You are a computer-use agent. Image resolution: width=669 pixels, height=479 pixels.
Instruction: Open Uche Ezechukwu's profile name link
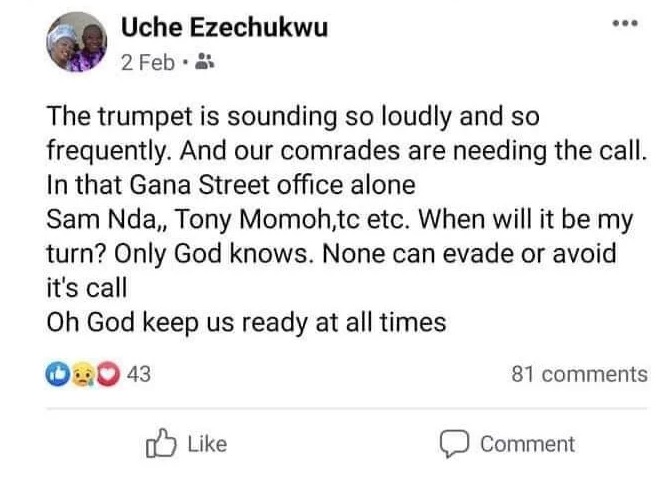click(219, 29)
